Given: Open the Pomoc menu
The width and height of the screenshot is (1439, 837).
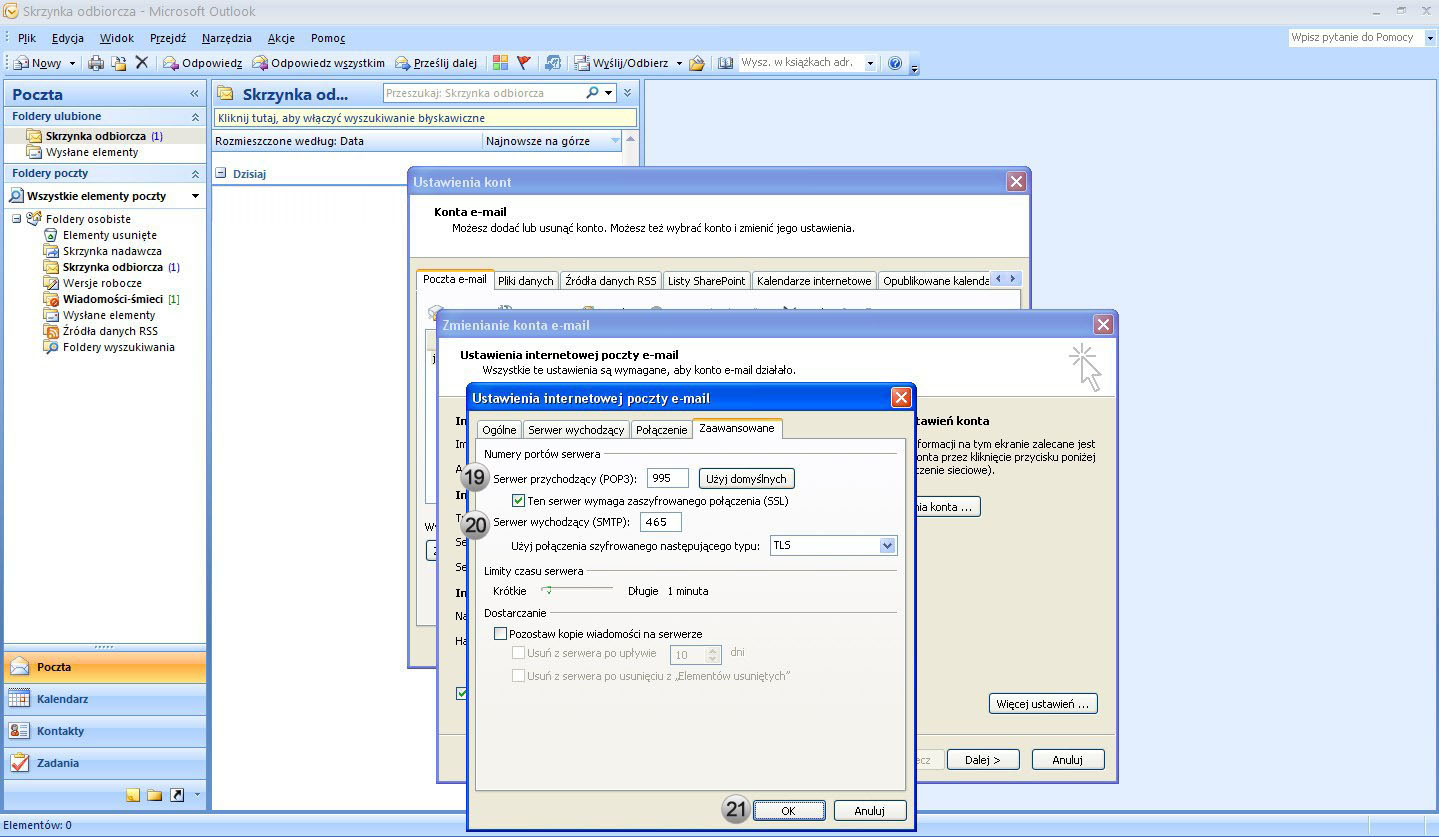Looking at the screenshot, I should tap(328, 38).
